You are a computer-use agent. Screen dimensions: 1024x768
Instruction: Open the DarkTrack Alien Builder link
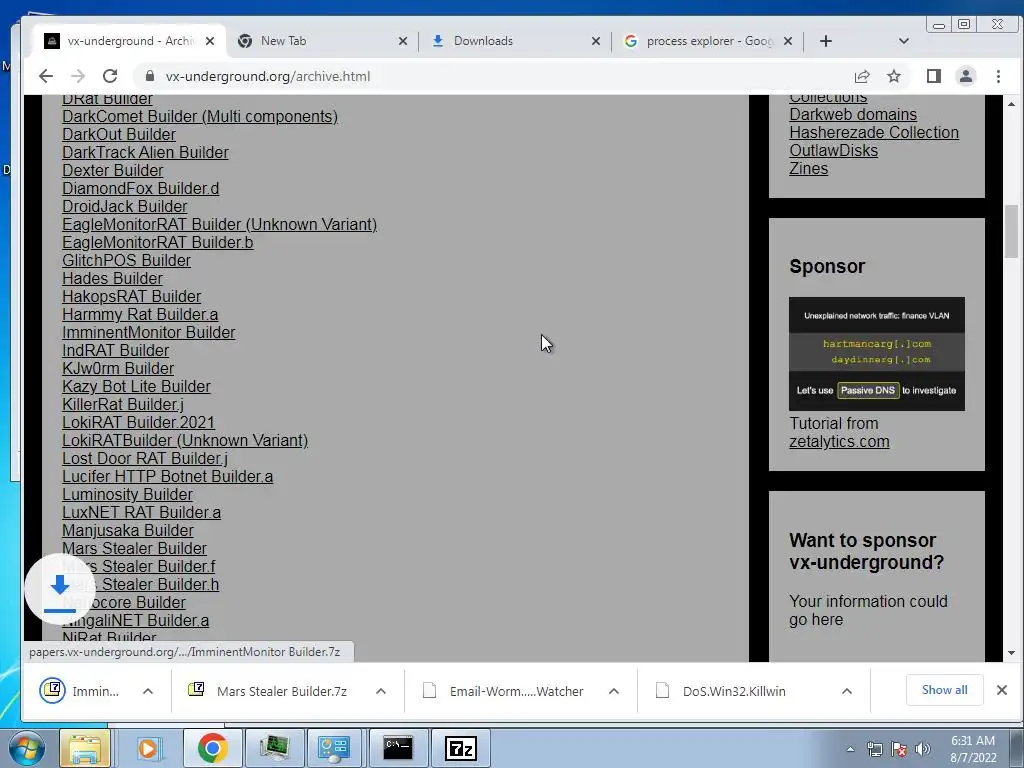tap(145, 152)
